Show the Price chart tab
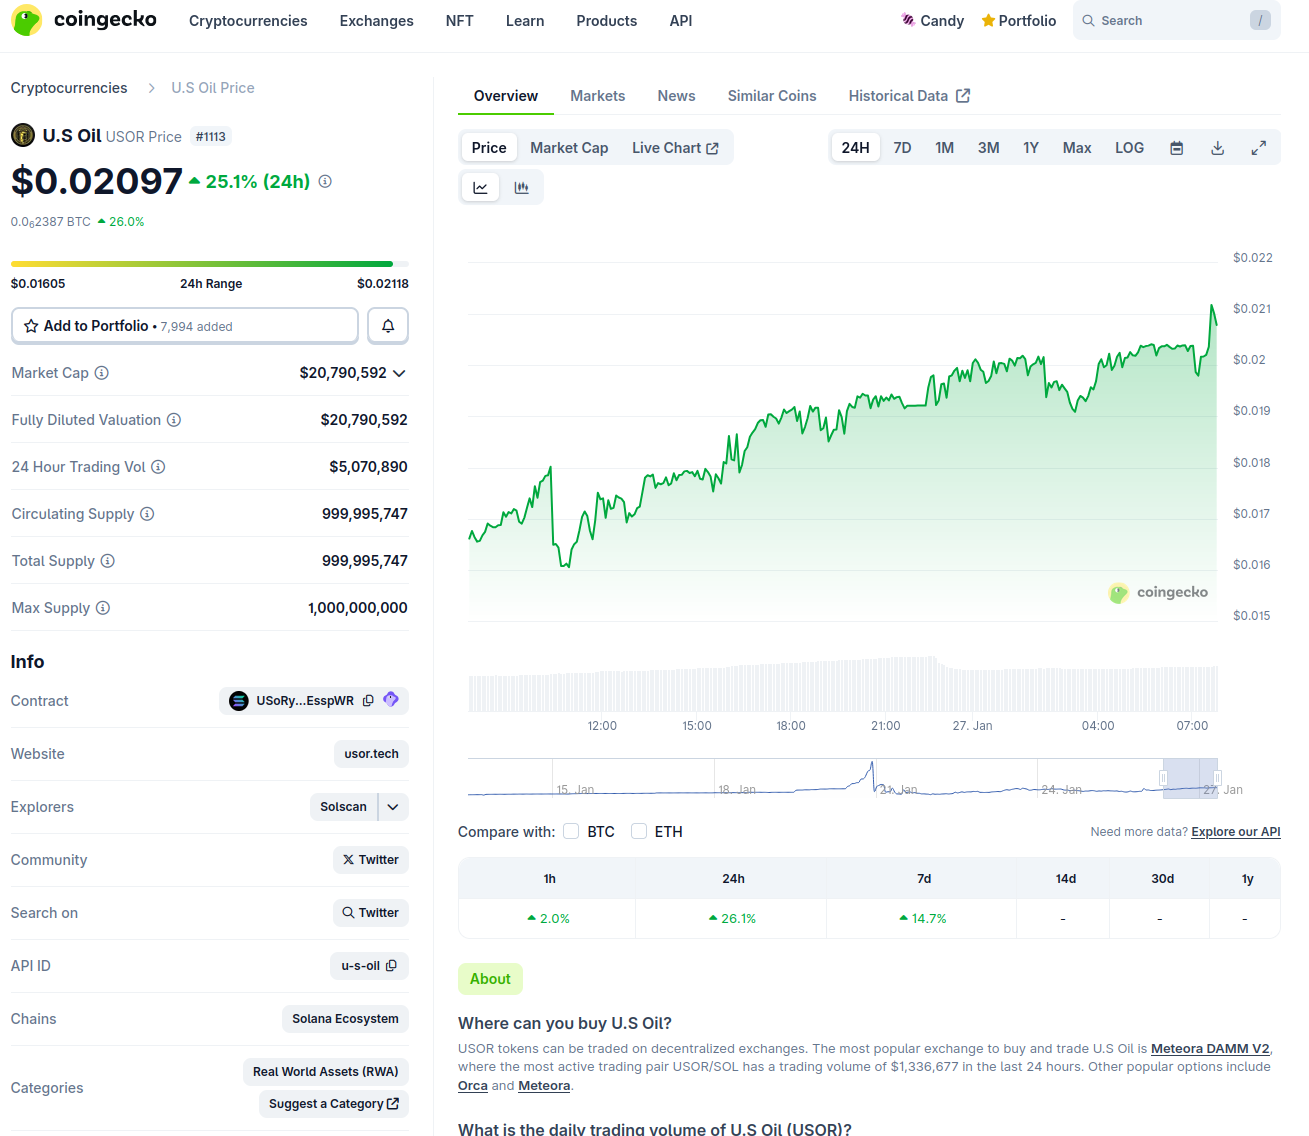Viewport: 1309px width, 1136px height. coord(489,148)
